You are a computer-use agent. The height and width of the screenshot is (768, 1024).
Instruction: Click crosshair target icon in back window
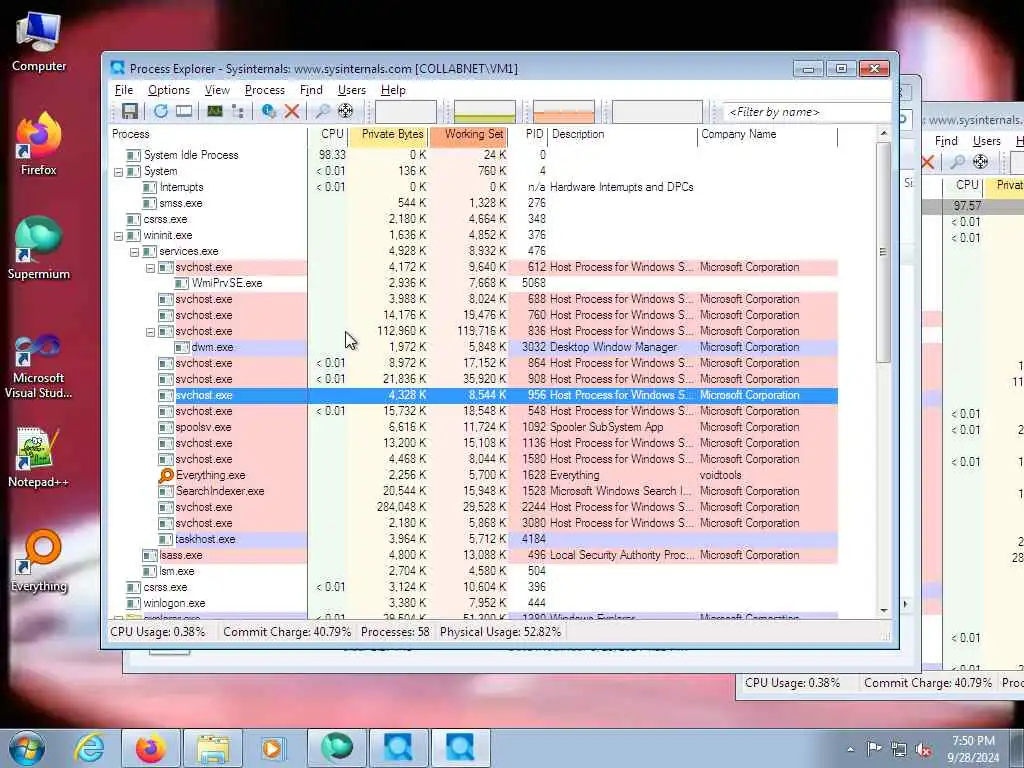[981, 162]
